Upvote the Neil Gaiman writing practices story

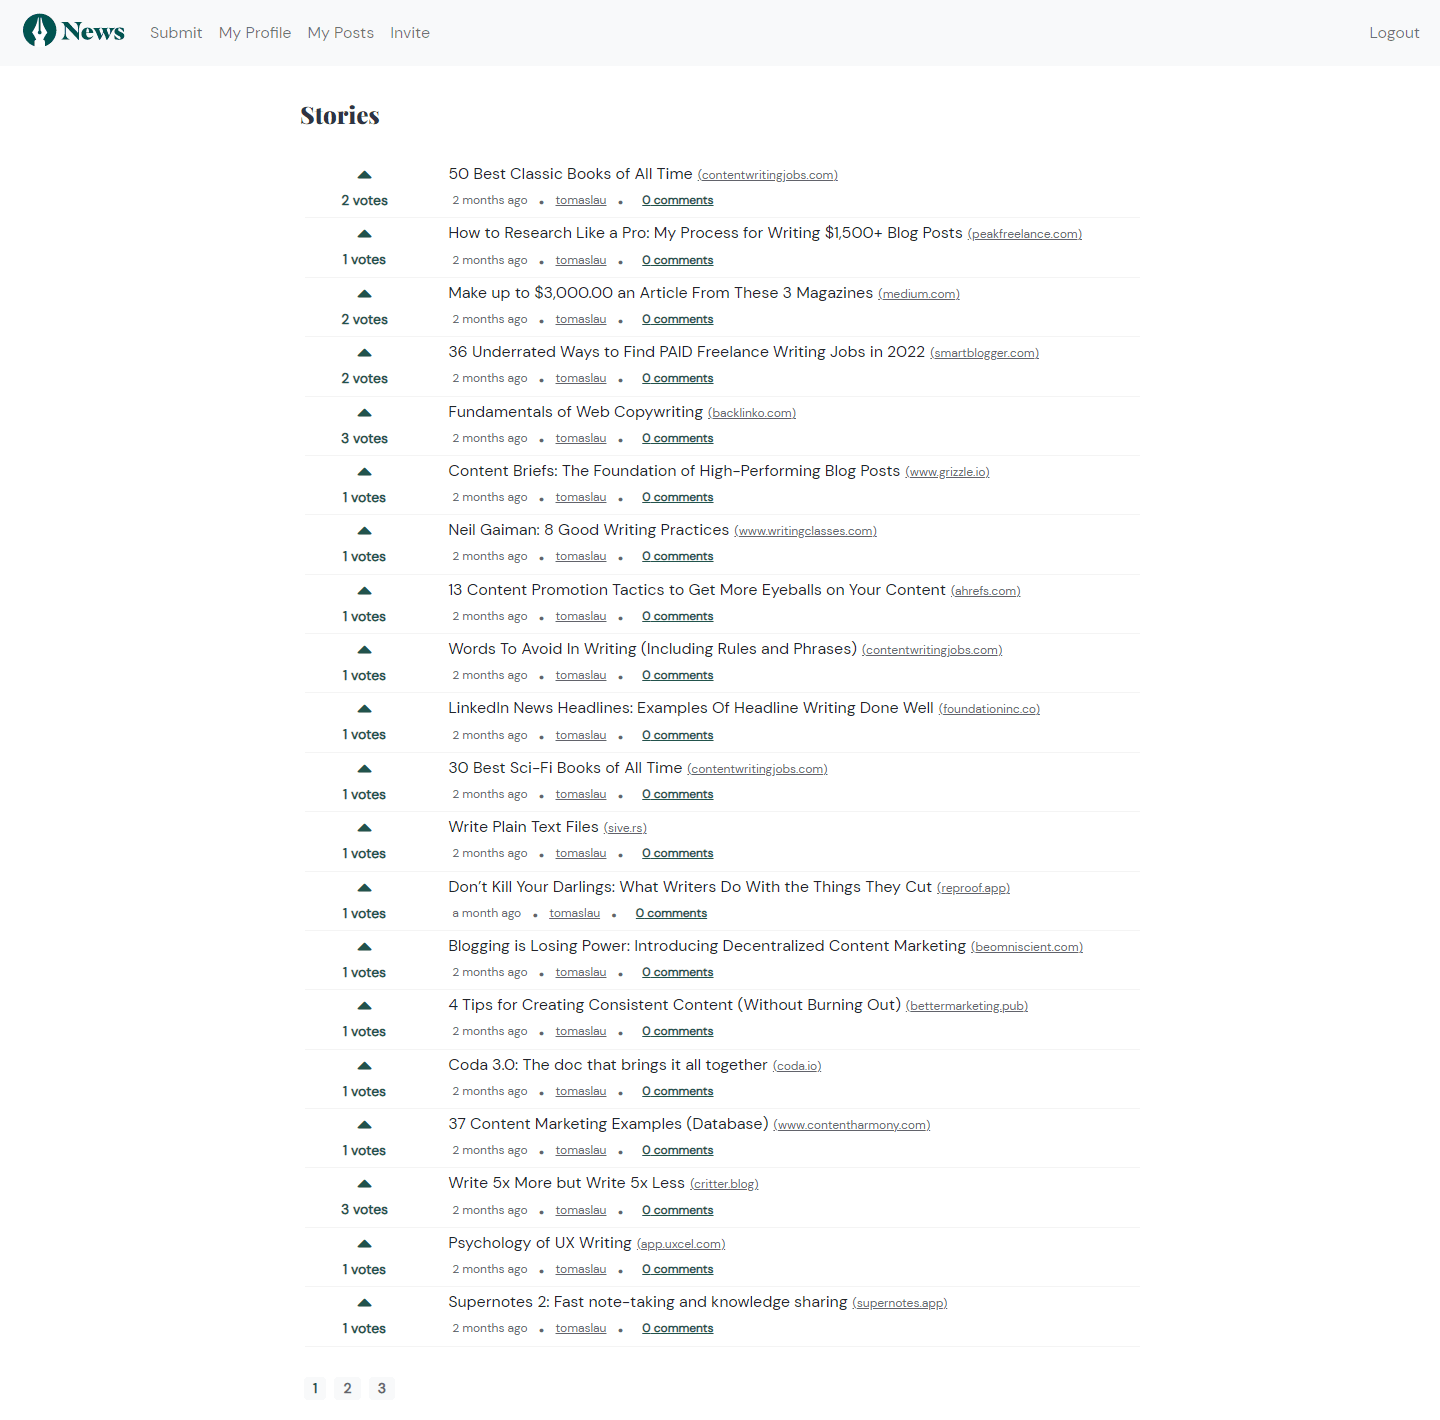click(x=364, y=530)
